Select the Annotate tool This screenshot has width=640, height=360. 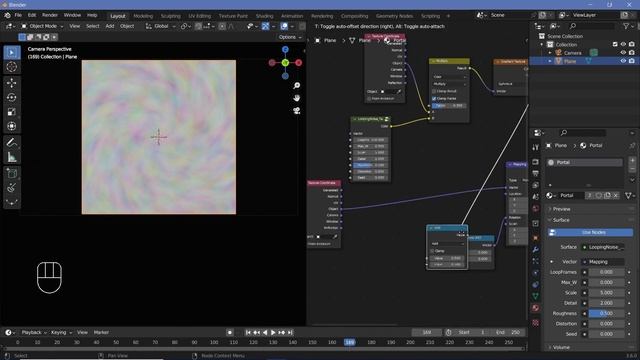coord(11,142)
